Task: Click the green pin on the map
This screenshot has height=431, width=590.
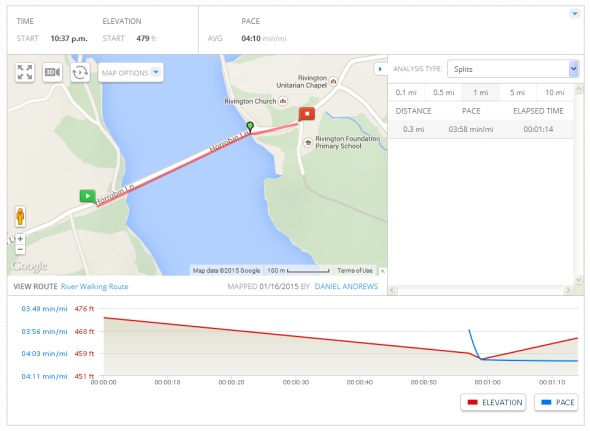Action: [250, 126]
